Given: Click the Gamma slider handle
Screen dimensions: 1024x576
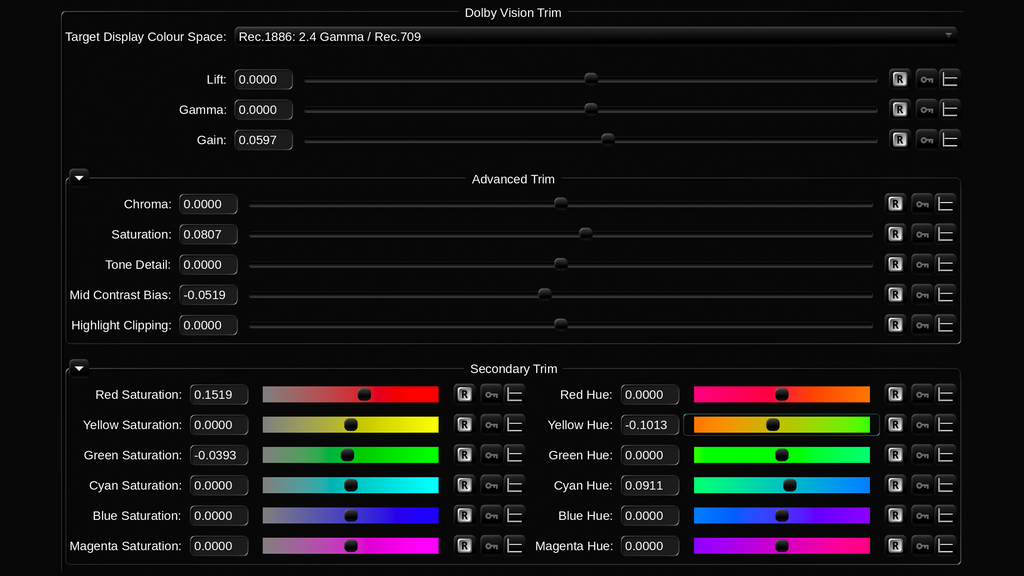Looking at the screenshot, I should click(x=591, y=109).
